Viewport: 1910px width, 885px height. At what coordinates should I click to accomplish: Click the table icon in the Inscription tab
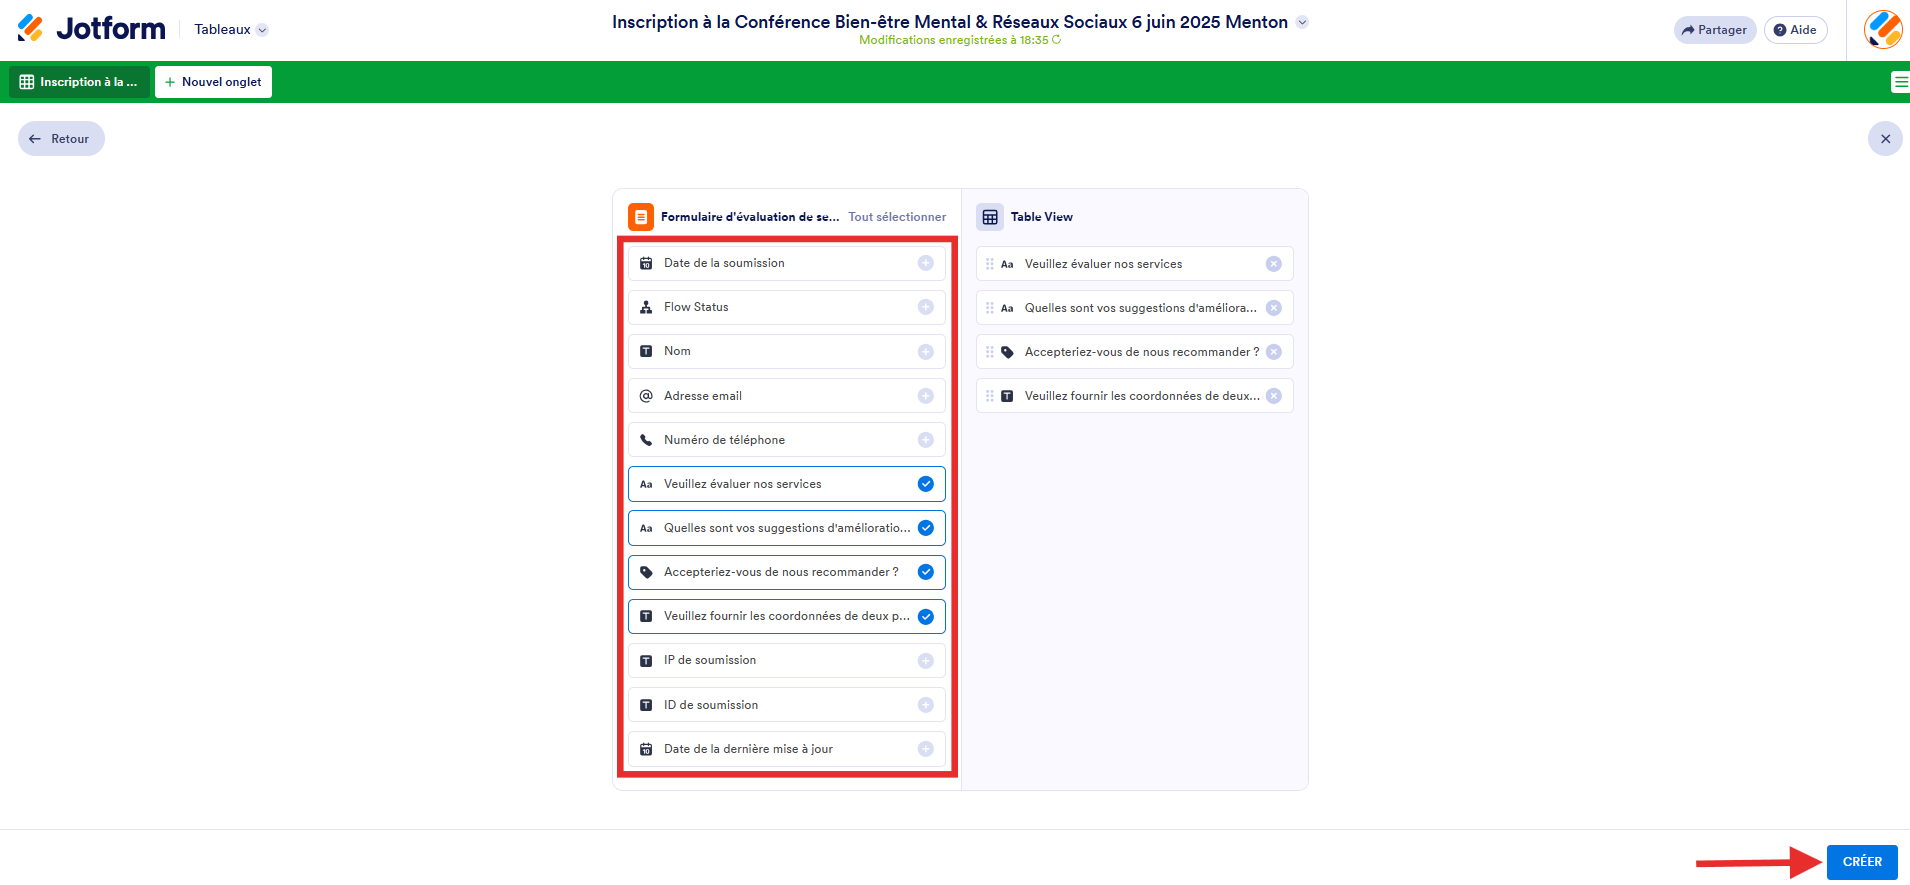click(27, 82)
